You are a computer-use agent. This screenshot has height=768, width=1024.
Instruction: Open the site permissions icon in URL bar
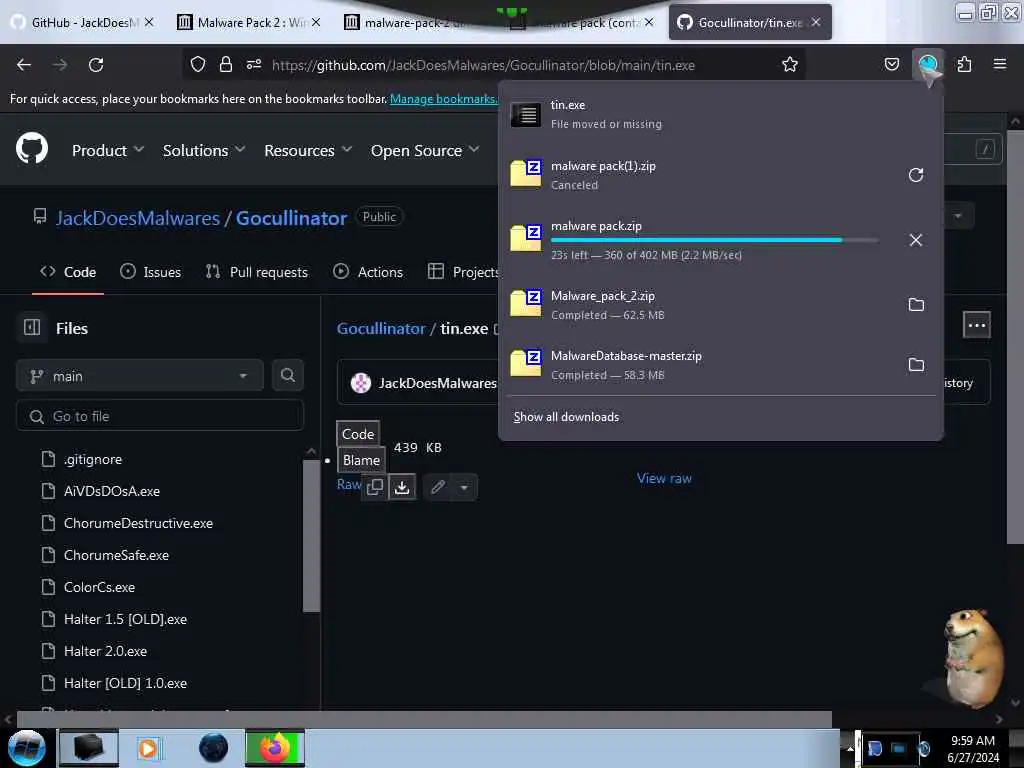254,64
